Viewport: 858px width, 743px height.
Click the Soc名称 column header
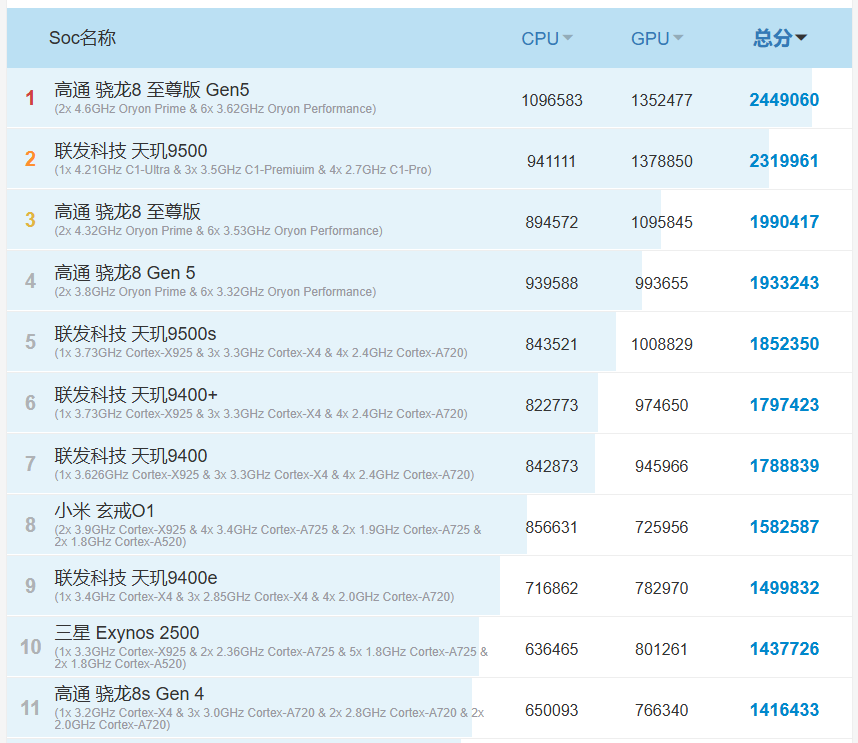click(x=83, y=38)
